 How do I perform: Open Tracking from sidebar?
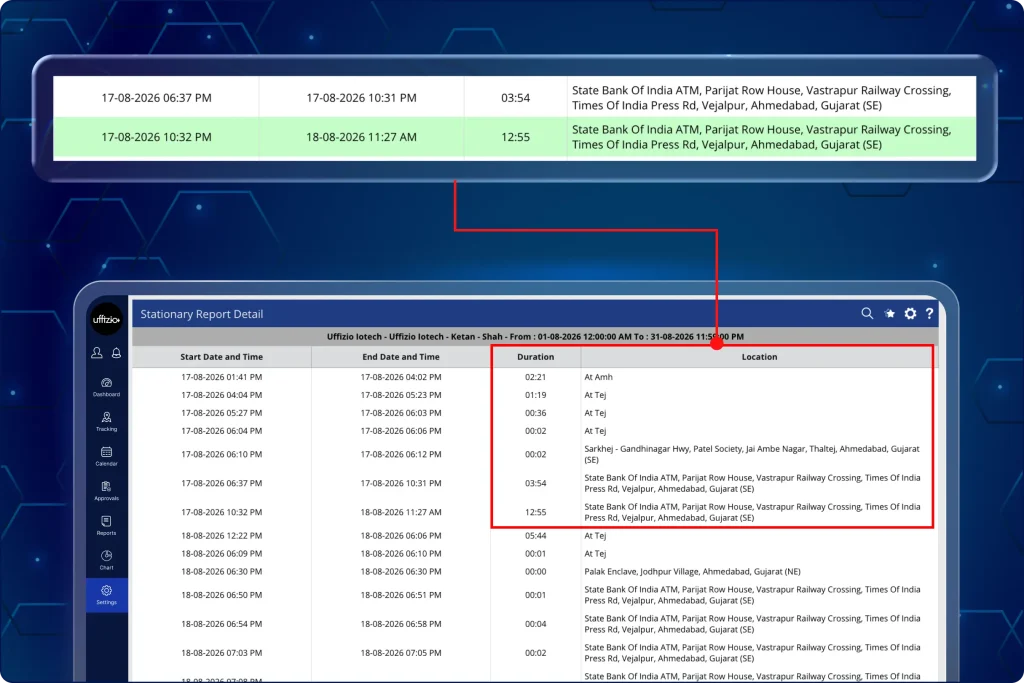106,421
